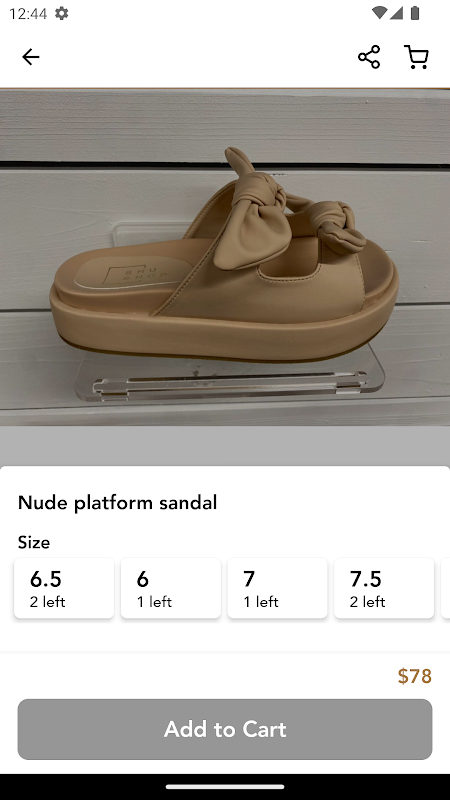Select size 7.5 with 2 left
Viewport: 450px width, 800px height.
coord(384,588)
